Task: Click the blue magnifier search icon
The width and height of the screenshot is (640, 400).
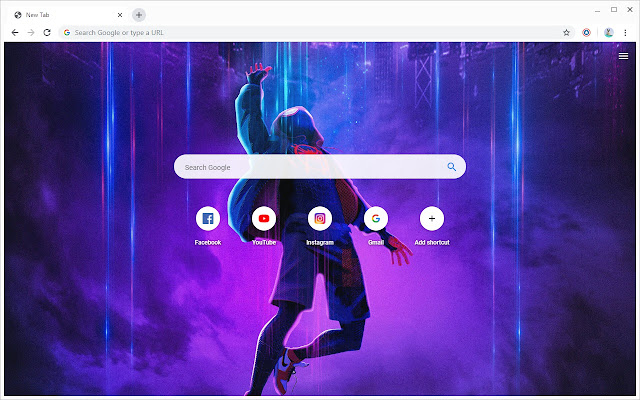Action: [451, 167]
